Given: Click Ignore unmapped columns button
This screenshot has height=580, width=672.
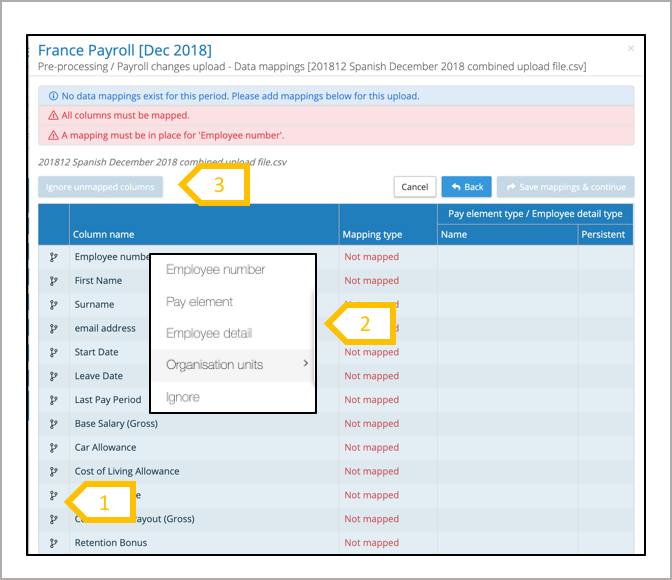Looking at the screenshot, I should 100,187.
